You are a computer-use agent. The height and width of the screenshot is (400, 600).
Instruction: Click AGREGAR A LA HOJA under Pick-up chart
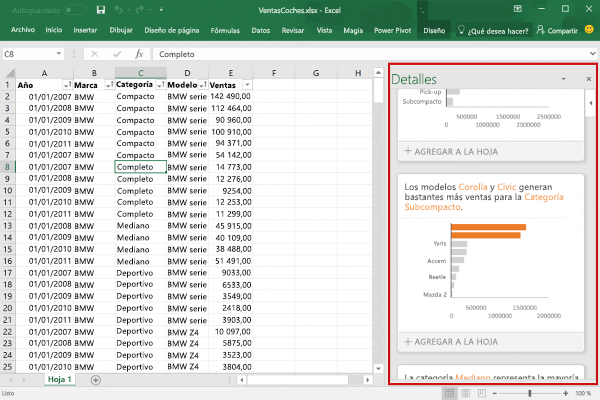(451, 152)
